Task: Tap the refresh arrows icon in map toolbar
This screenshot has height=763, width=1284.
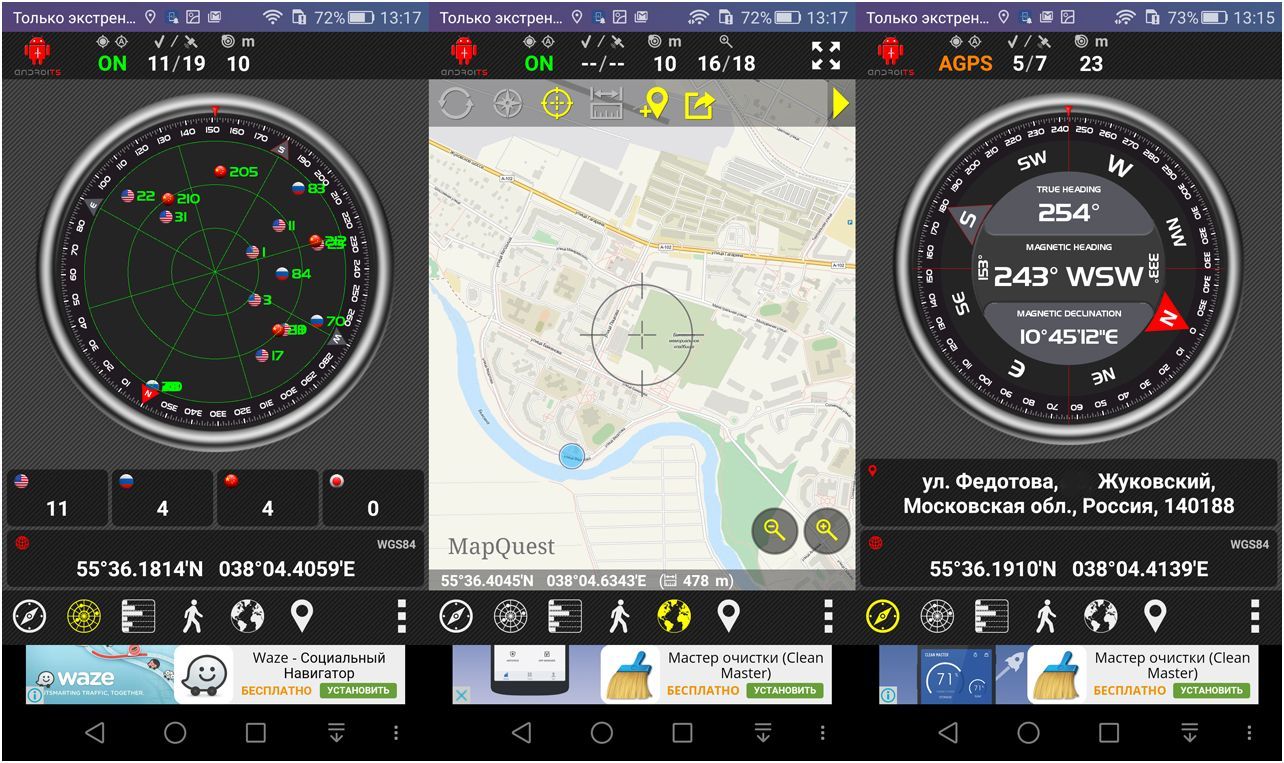Action: [455, 104]
